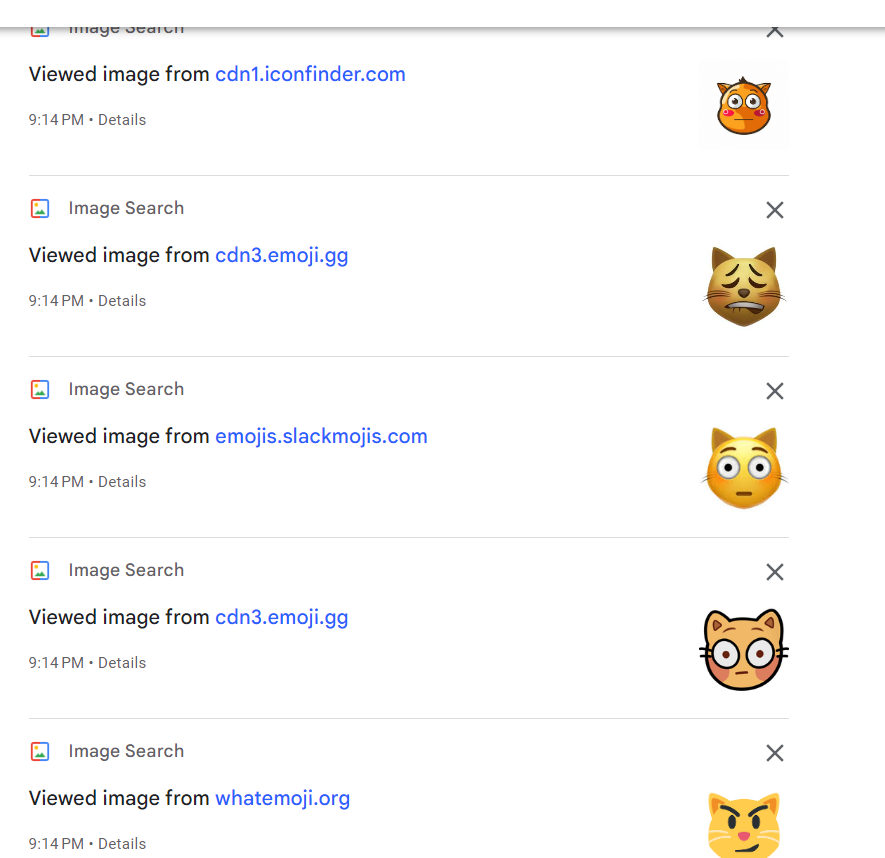Open the cat with glasses thumbnail
Viewport: 885px width, 858px height.
(744, 649)
